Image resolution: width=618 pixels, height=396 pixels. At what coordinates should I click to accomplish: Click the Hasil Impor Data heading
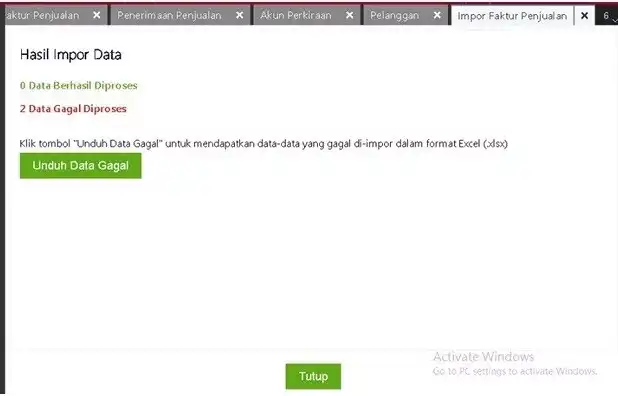[x=71, y=55]
